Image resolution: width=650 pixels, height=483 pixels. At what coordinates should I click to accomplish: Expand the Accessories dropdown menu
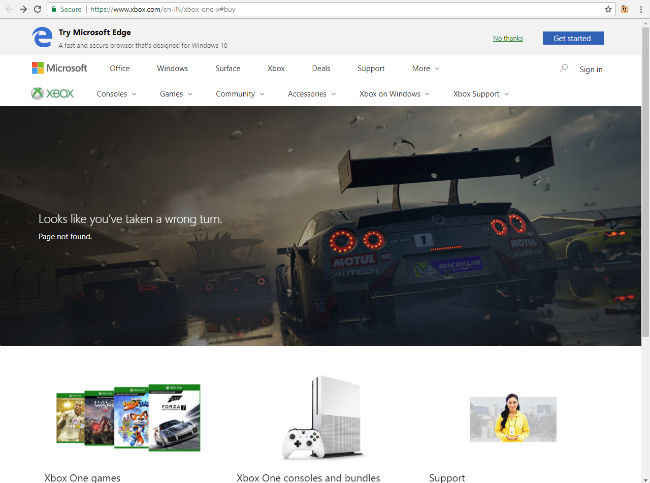pyautogui.click(x=311, y=94)
